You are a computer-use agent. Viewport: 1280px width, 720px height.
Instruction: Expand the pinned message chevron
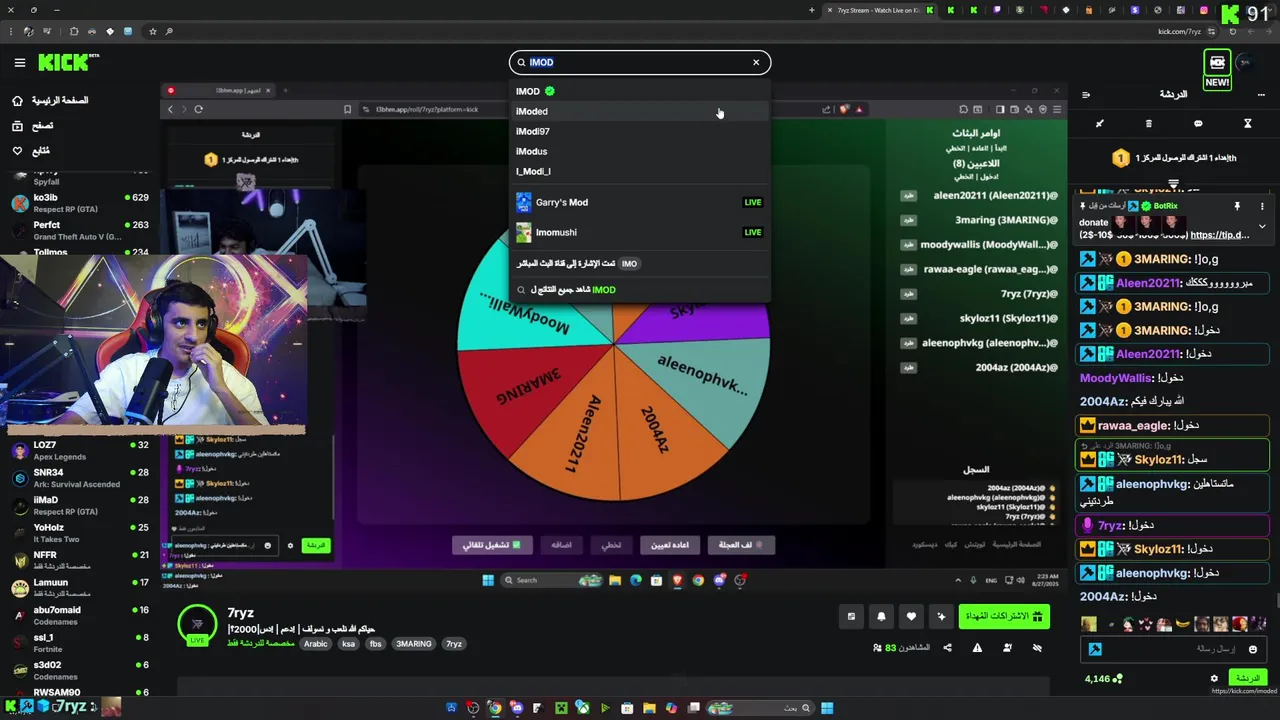click(x=1262, y=227)
